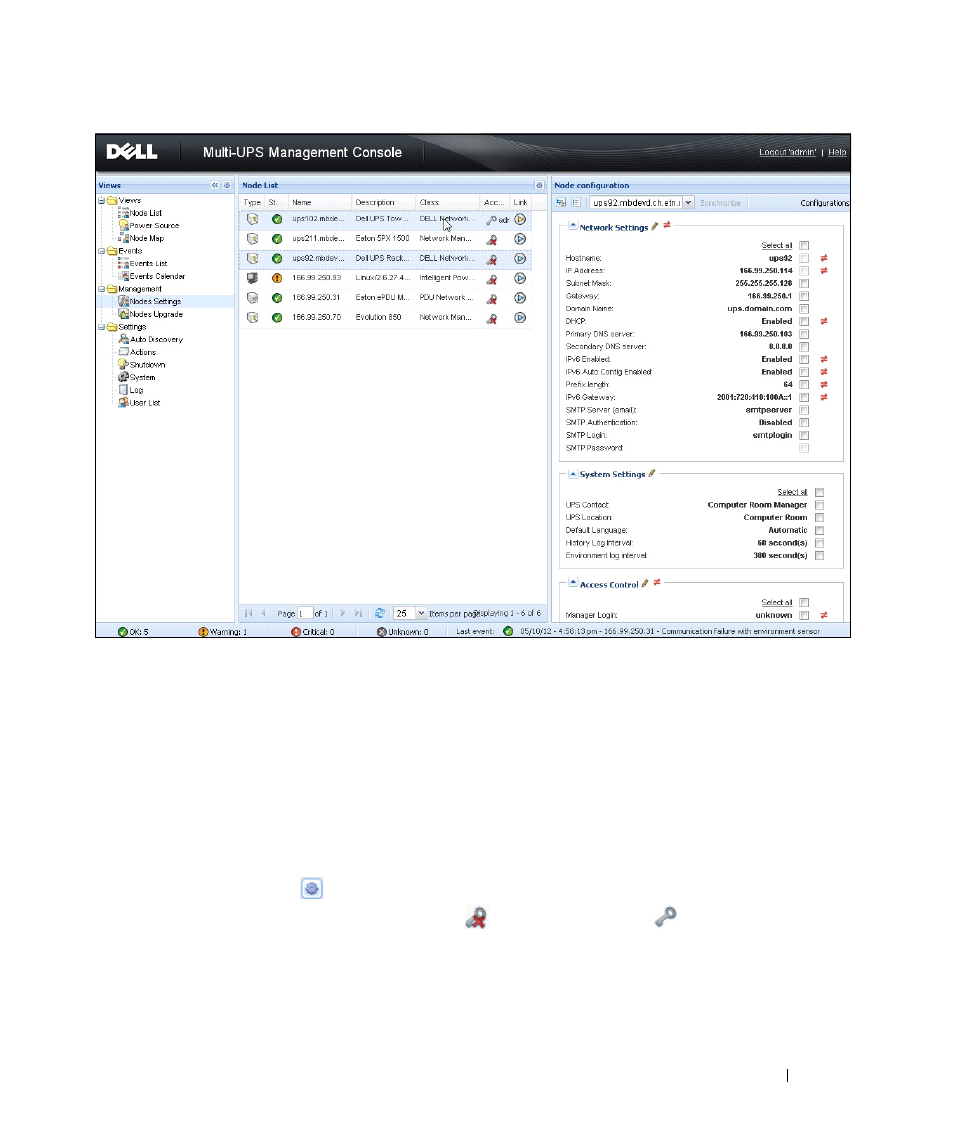Image resolution: width=954 pixels, height=1145 pixels.
Task: Check the UPS Contact checkbox
Action: pos(820,505)
